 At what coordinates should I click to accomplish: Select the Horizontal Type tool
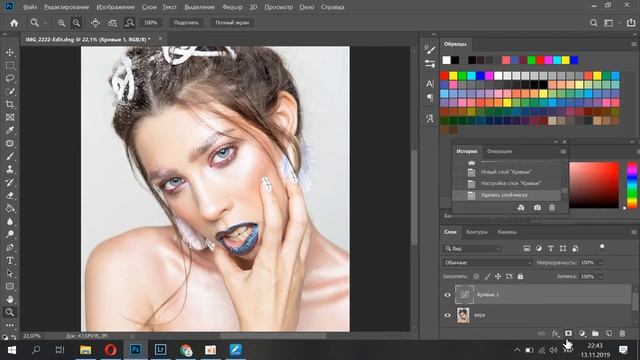tap(10, 260)
